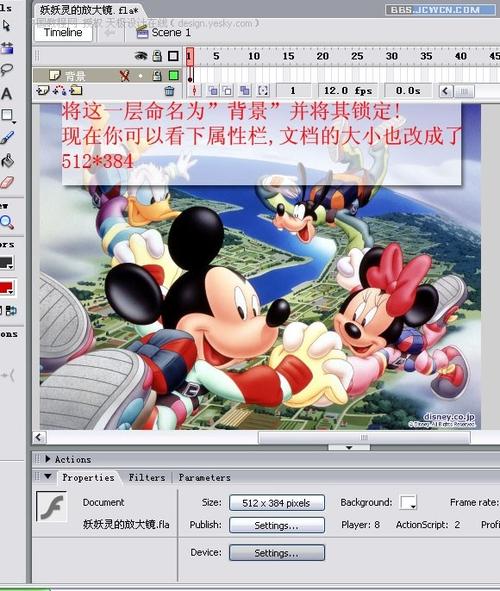The image size is (500, 591).
Task: Enable Onion Skin mode
Action: point(213,90)
